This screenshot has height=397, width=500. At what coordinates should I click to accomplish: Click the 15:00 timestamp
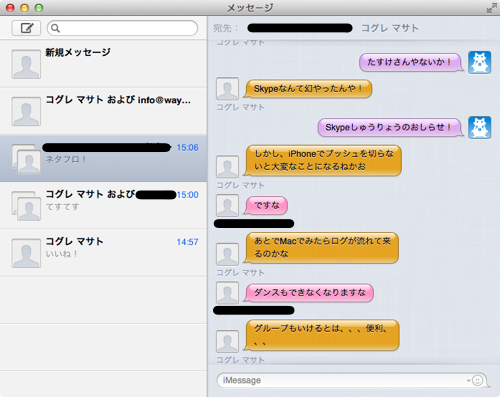click(x=187, y=195)
